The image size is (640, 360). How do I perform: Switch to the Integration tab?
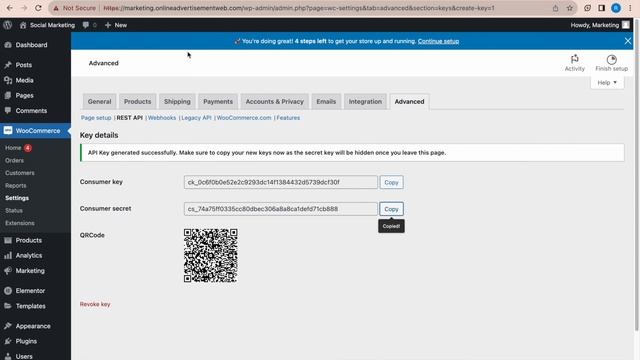pos(365,102)
